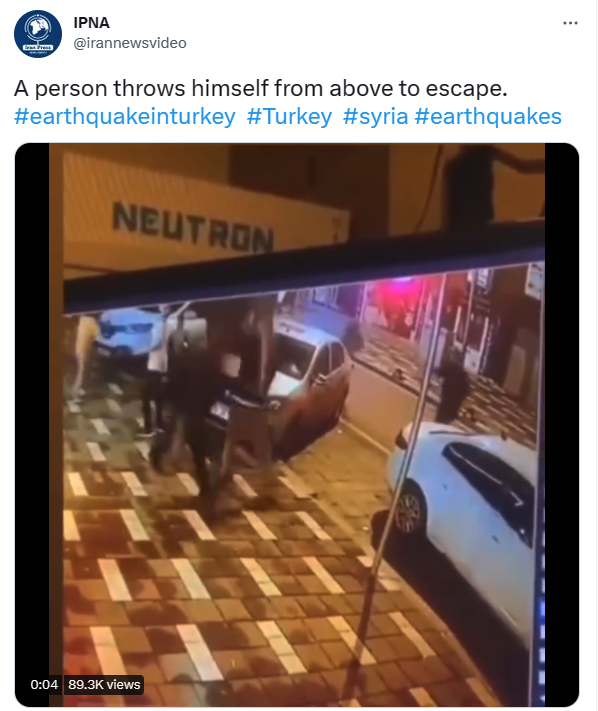Open the #syria hashtag

[375, 117]
